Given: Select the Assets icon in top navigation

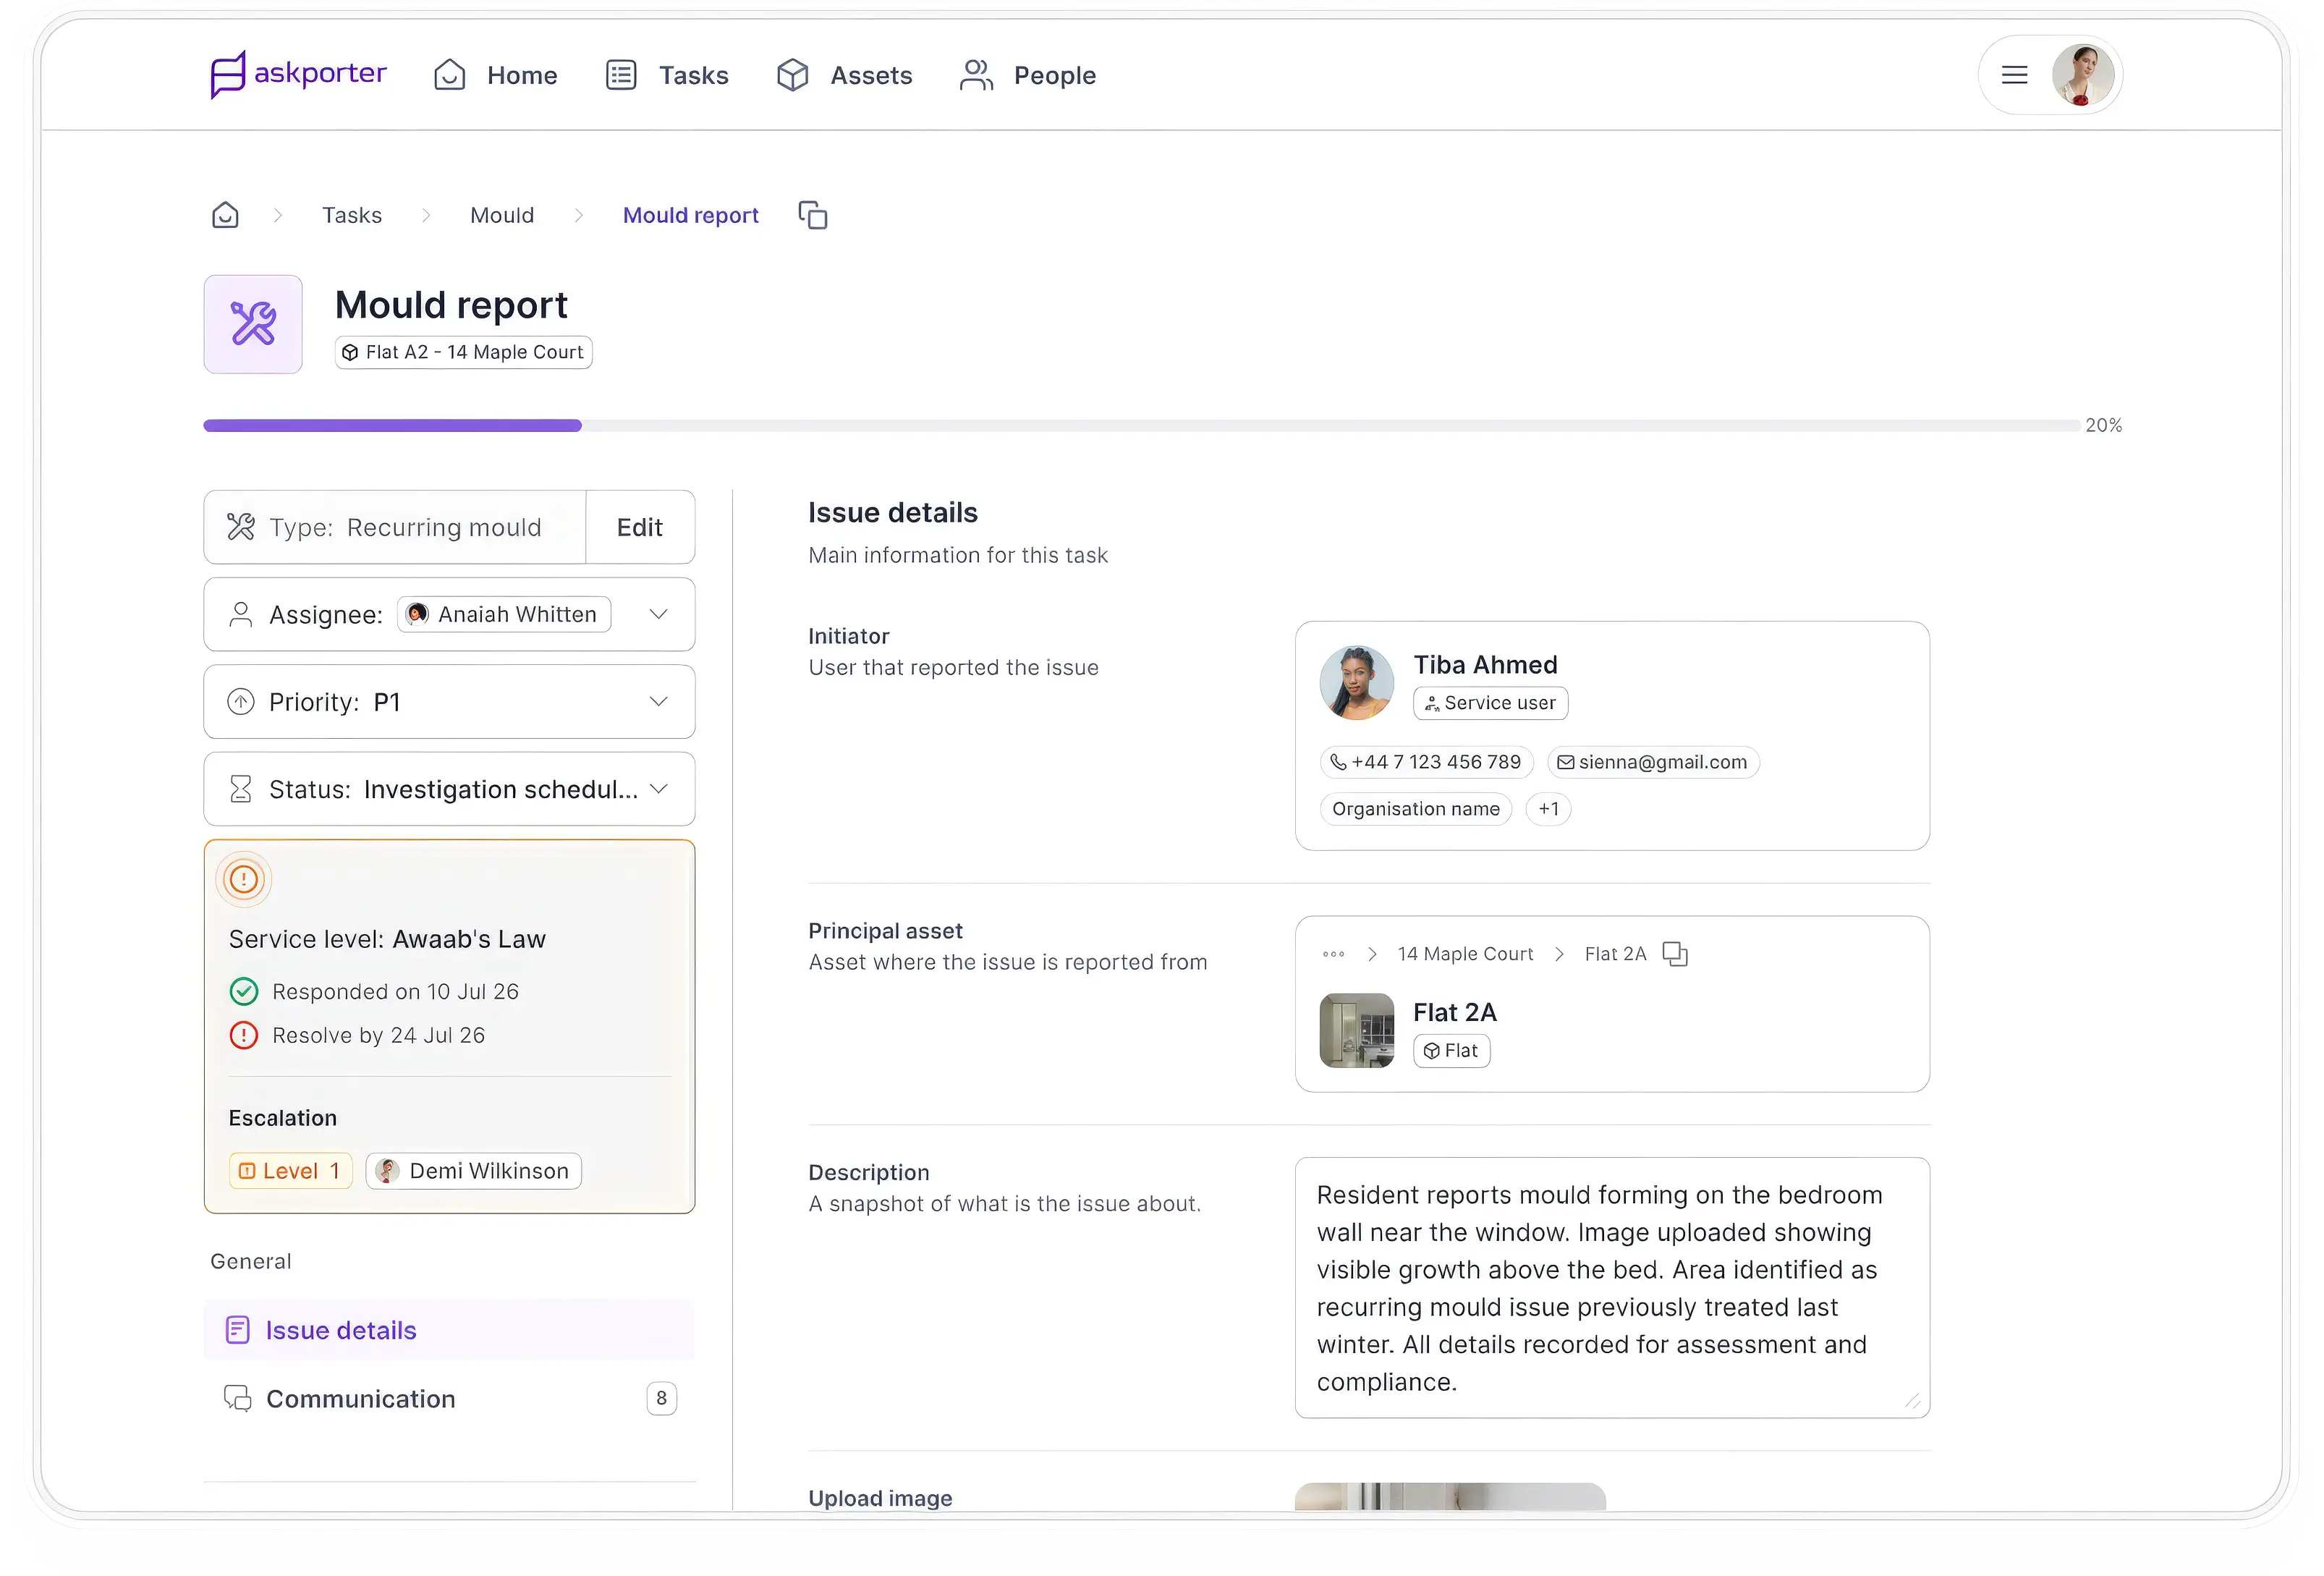Looking at the screenshot, I should pos(792,74).
